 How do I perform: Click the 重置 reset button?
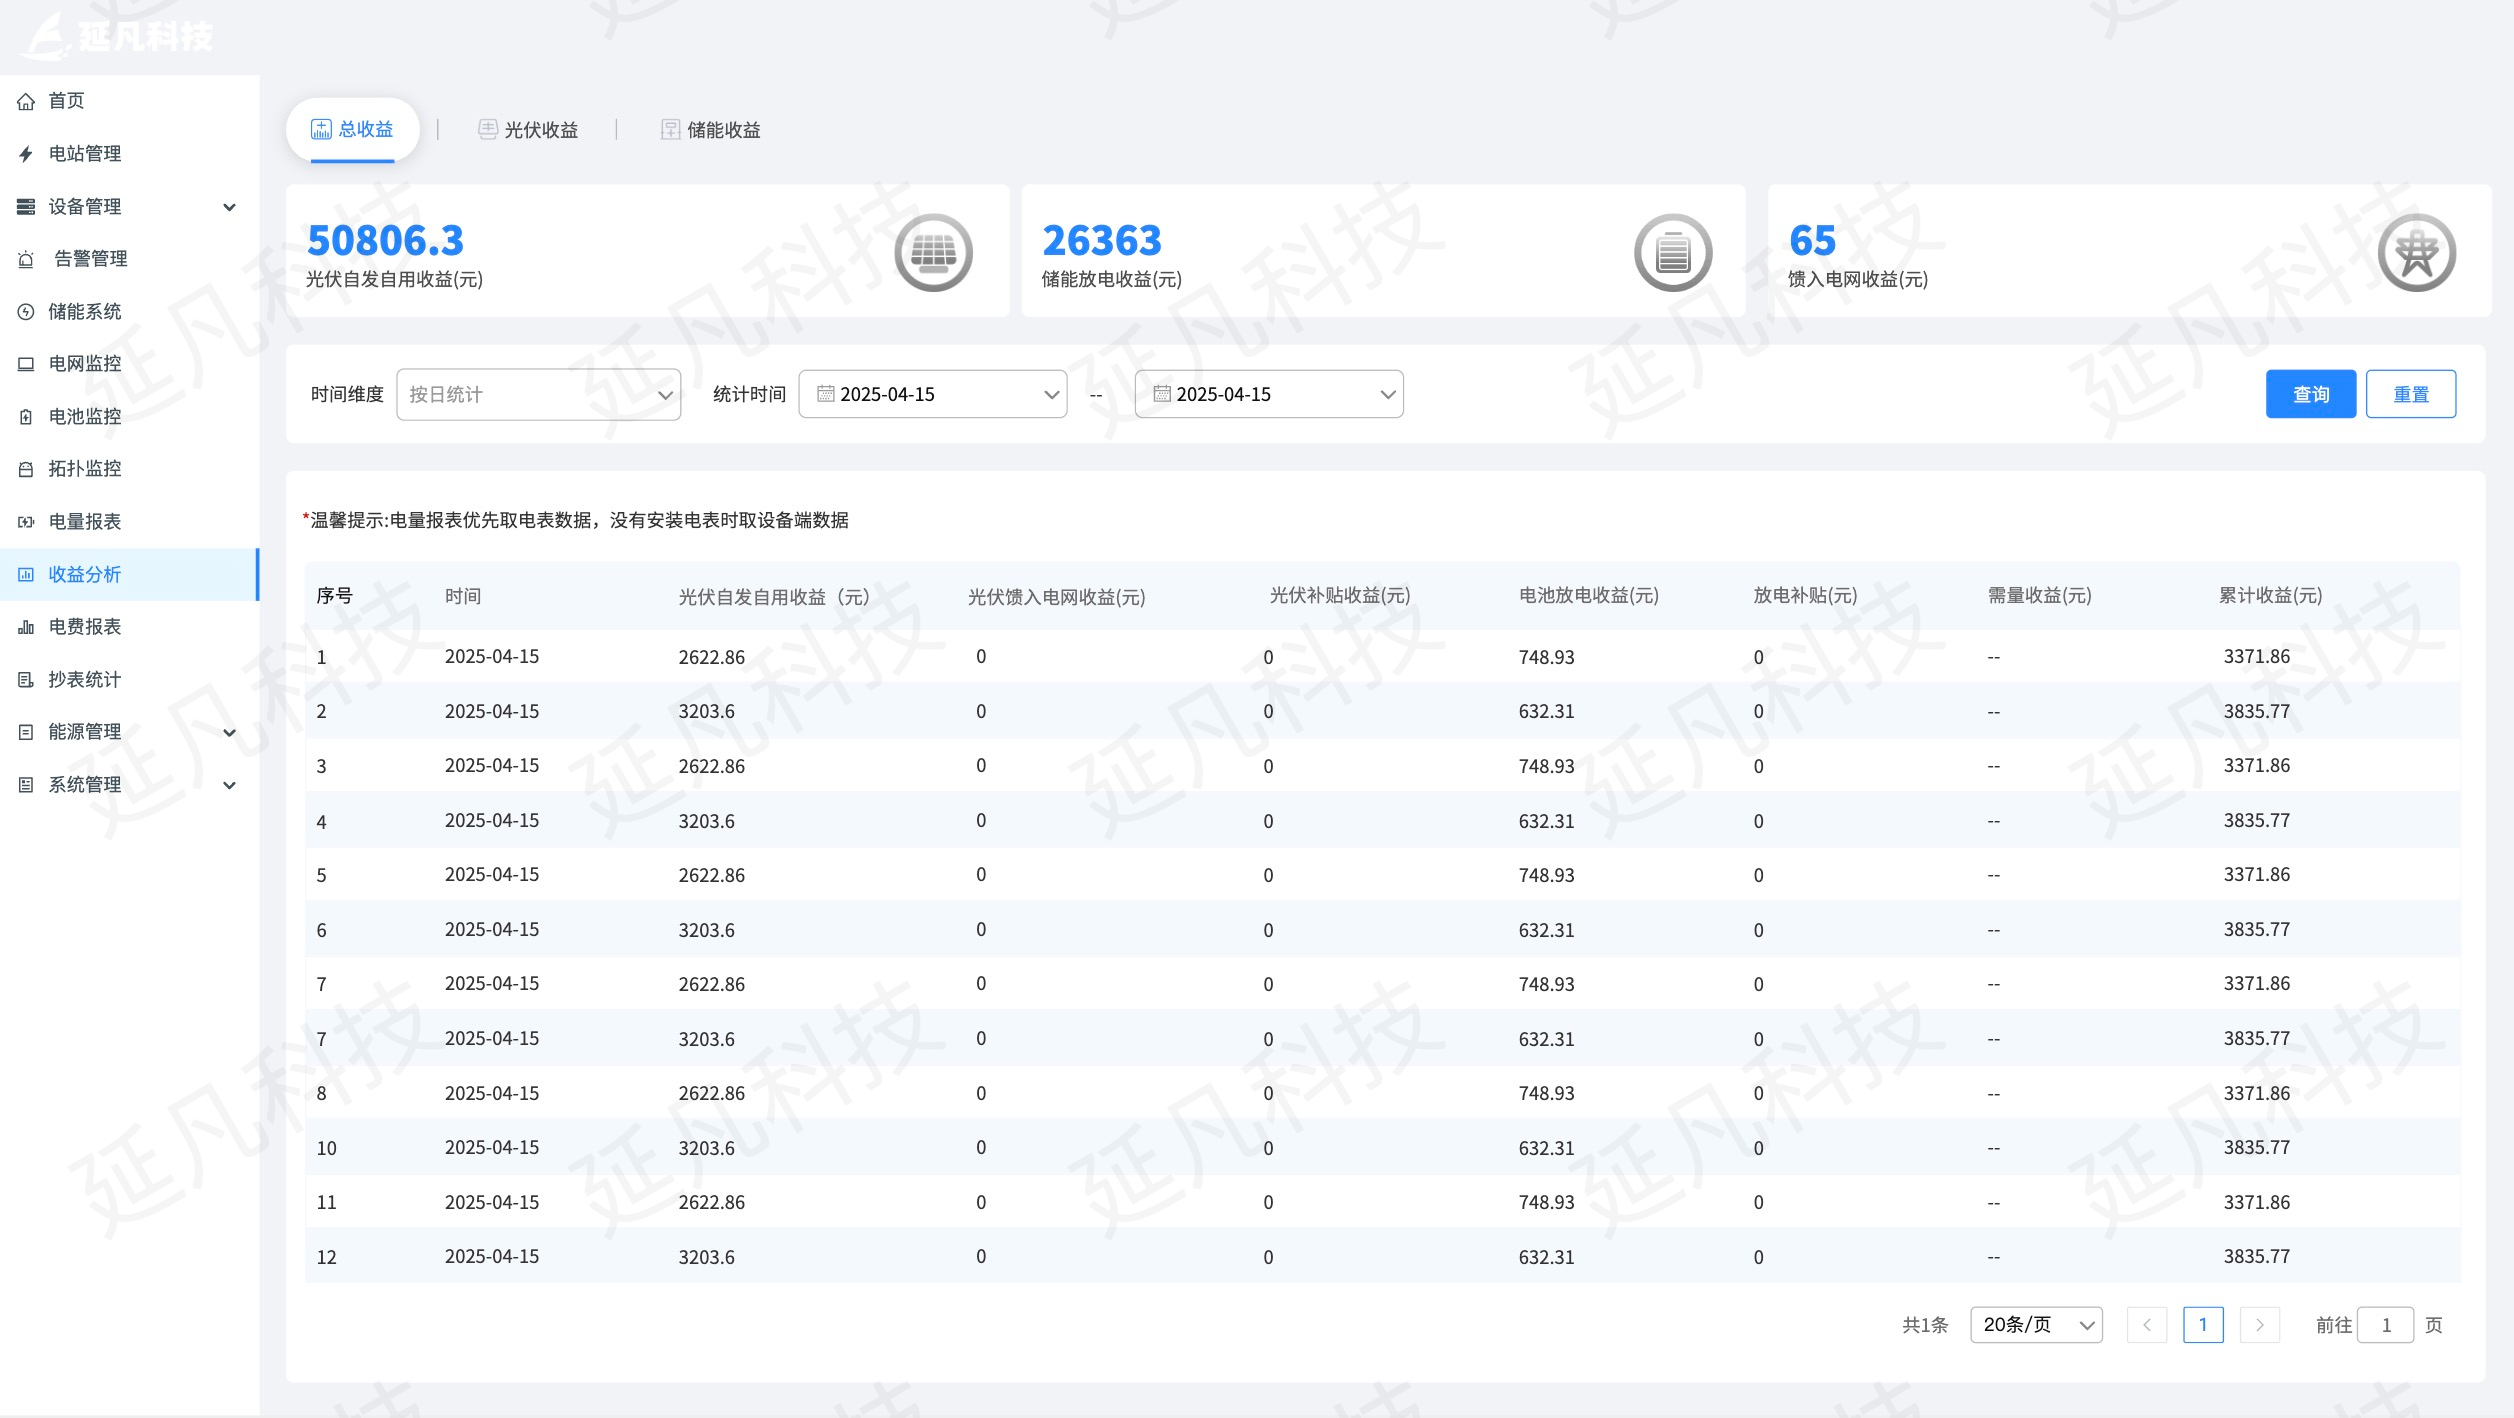[x=2410, y=395]
